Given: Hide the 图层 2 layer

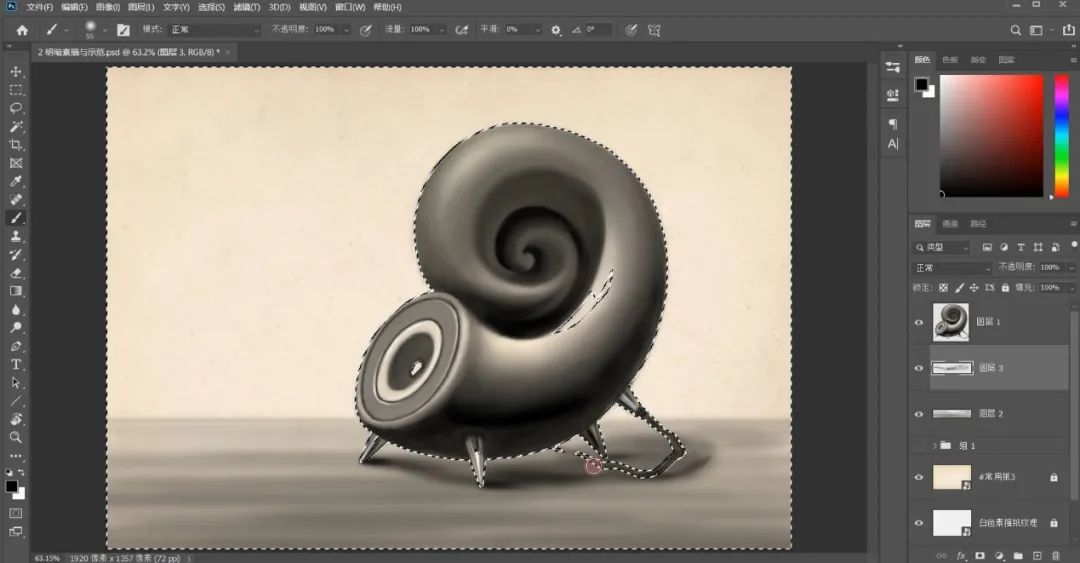Looking at the screenshot, I should 918,413.
